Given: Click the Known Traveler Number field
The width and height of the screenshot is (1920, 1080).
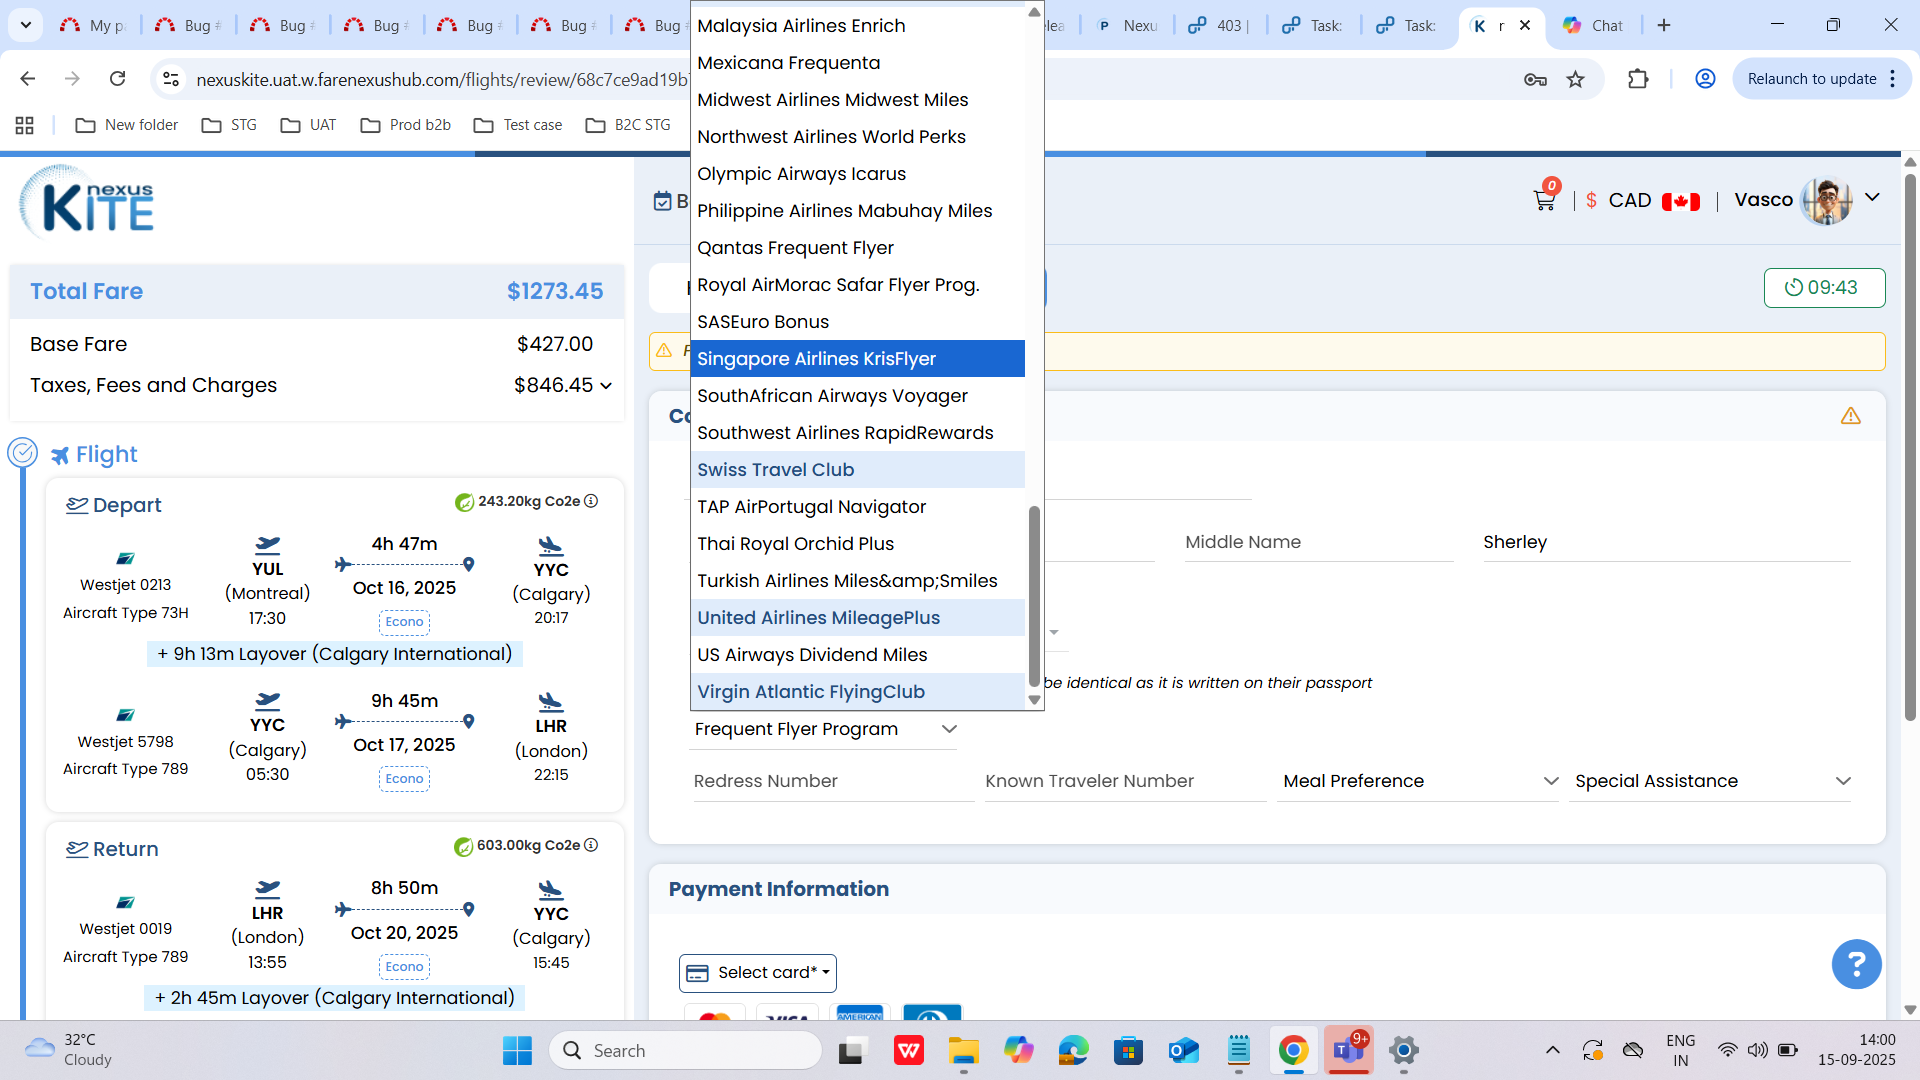Looking at the screenshot, I should pos(1124,781).
